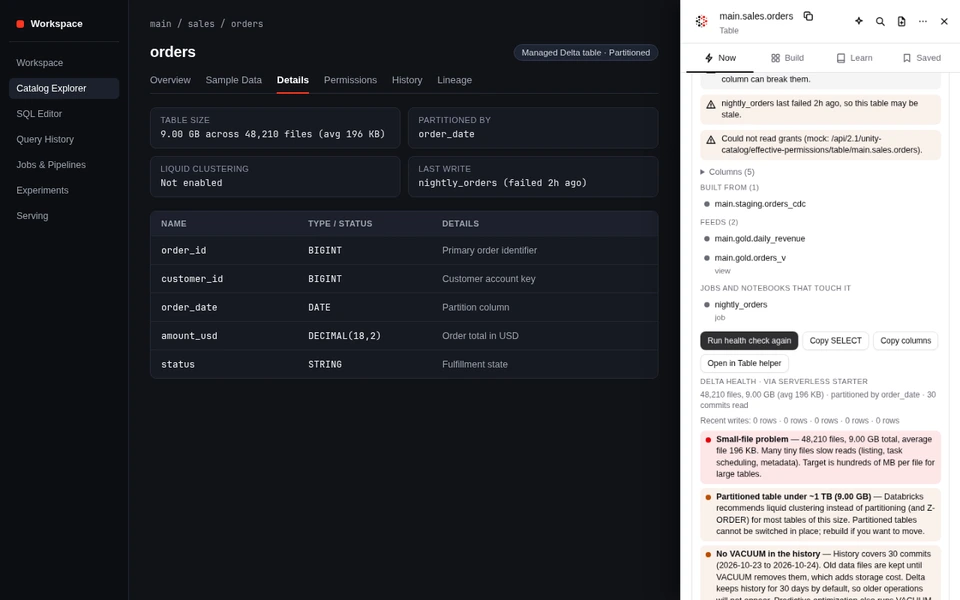Click Last Write 'nightly_orders (failed 2h ago)' value
The image size is (960, 600).
[502, 183]
